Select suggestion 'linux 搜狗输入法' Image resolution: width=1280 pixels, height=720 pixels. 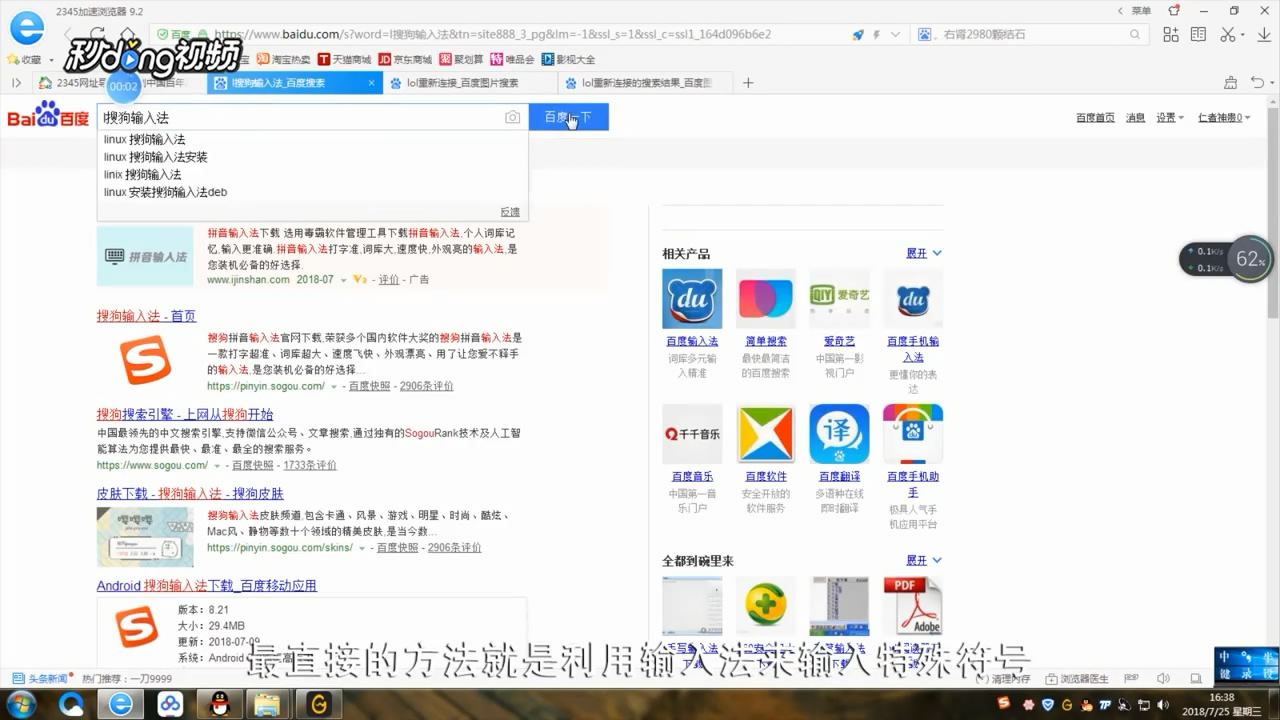145,140
